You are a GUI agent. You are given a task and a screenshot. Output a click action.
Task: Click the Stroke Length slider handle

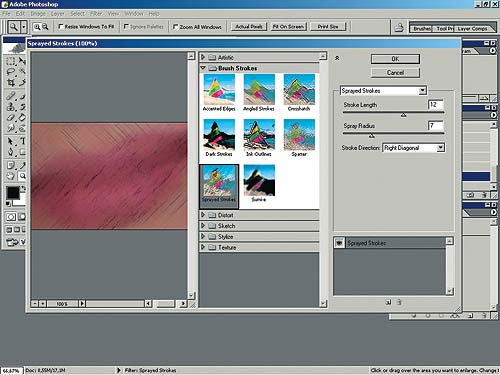click(403, 115)
